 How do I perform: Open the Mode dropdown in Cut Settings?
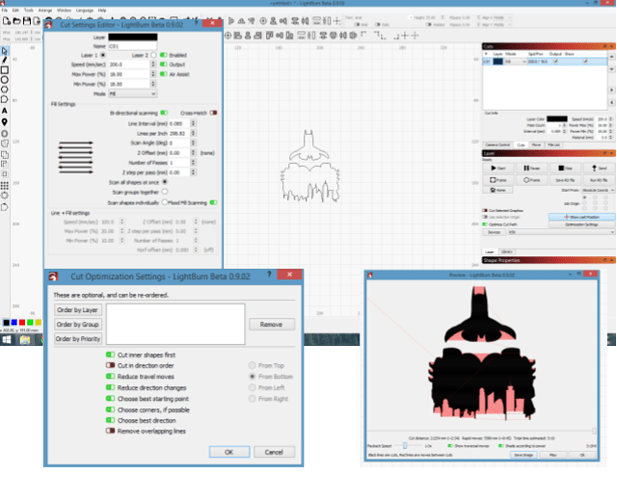point(133,94)
